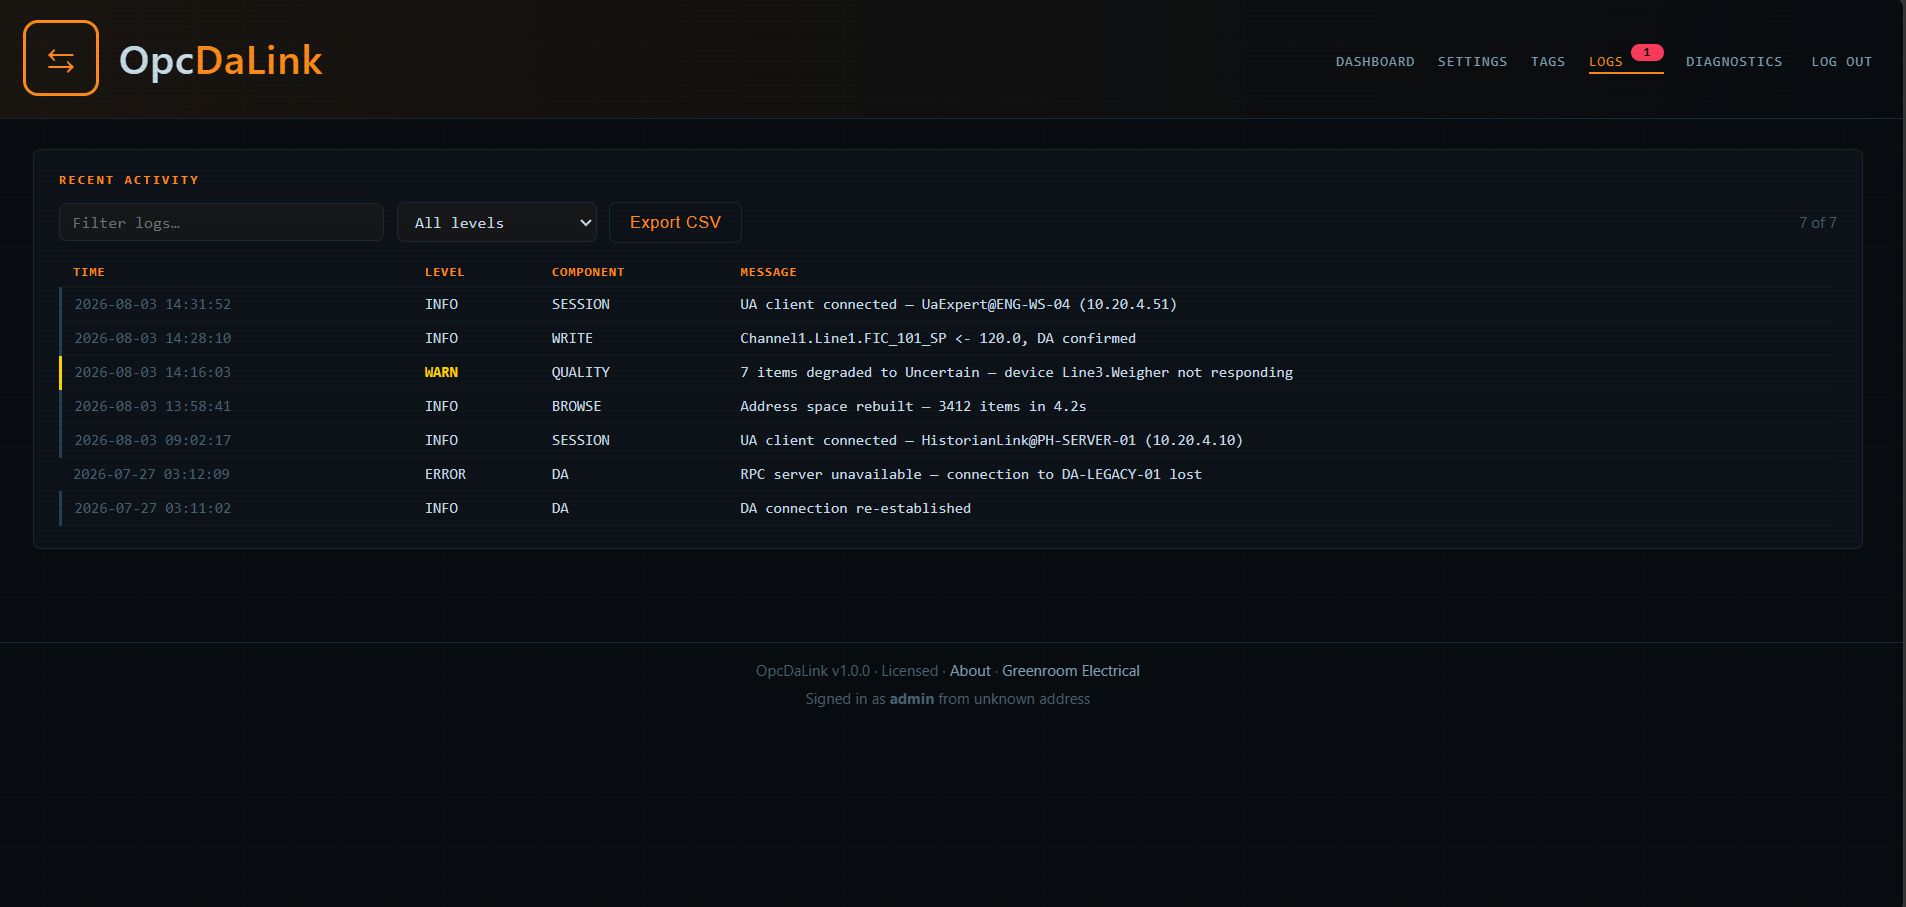
Task: Click the BROWSE component cell
Action: (x=577, y=406)
